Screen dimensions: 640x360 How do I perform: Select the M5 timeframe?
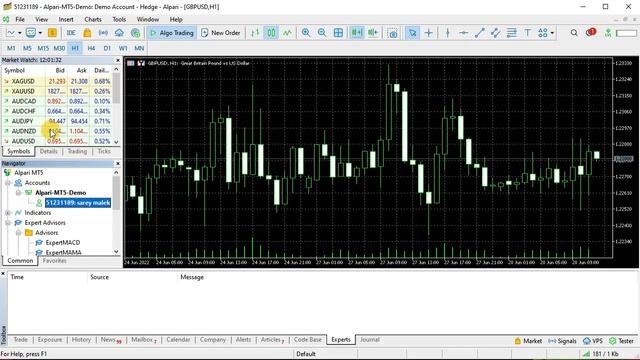[x=27, y=48]
